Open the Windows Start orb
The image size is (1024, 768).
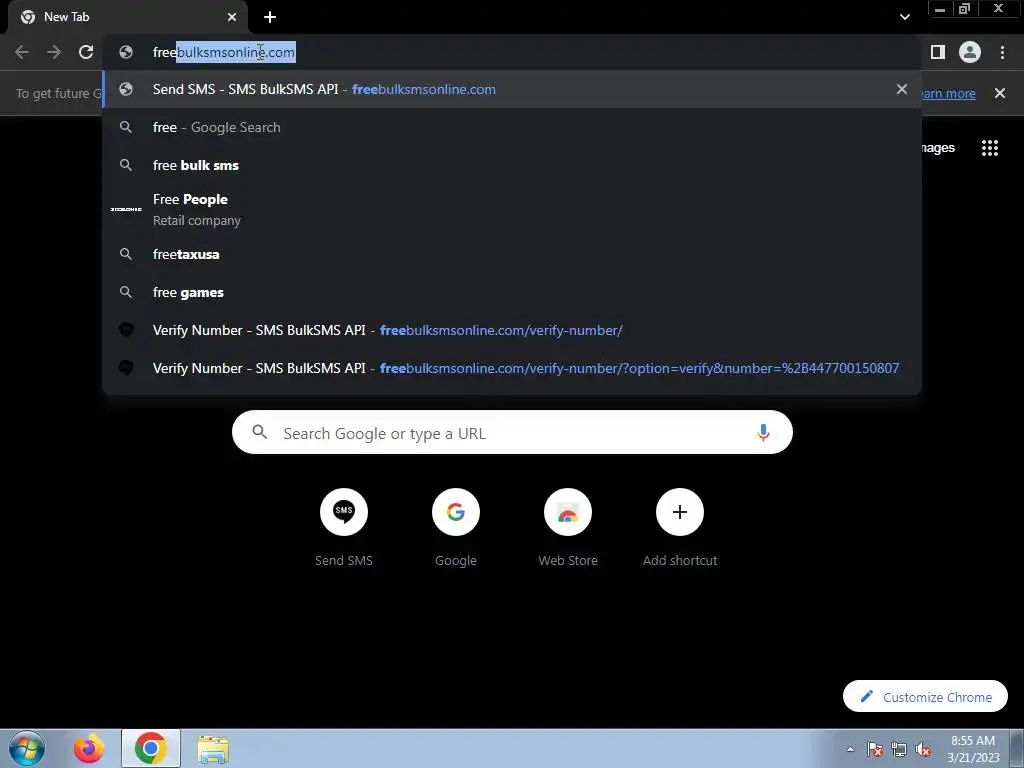[27, 748]
